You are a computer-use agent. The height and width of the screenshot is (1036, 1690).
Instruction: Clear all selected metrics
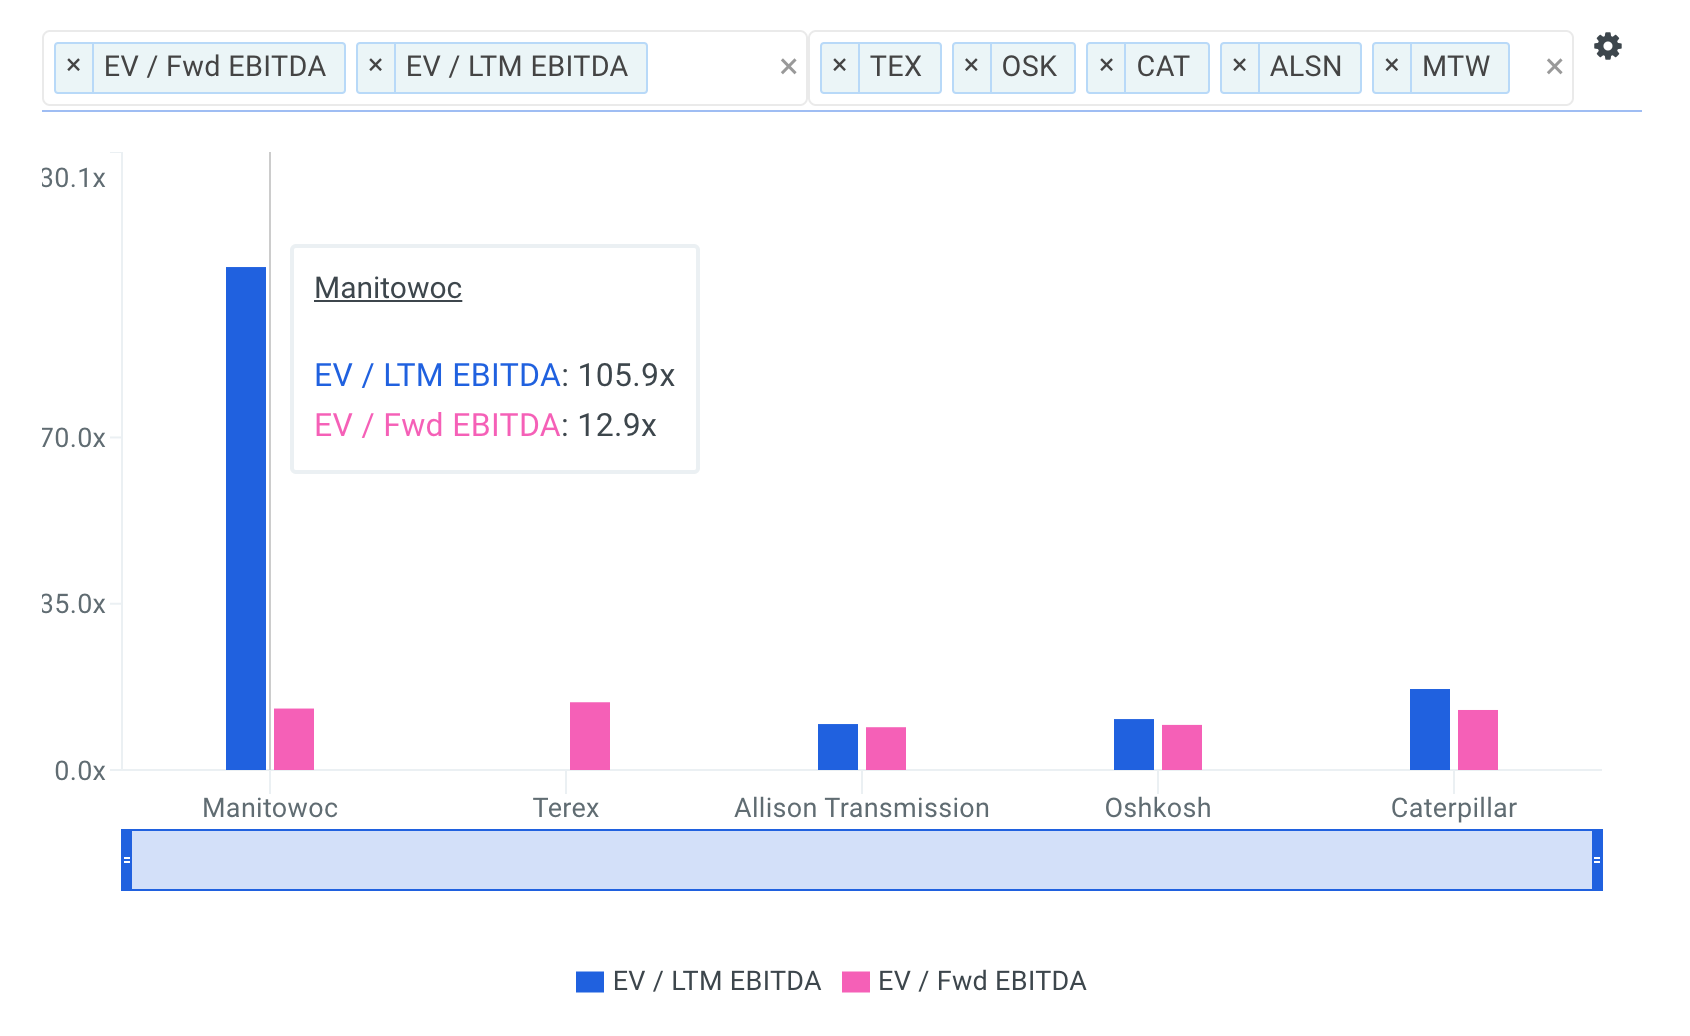(x=788, y=67)
